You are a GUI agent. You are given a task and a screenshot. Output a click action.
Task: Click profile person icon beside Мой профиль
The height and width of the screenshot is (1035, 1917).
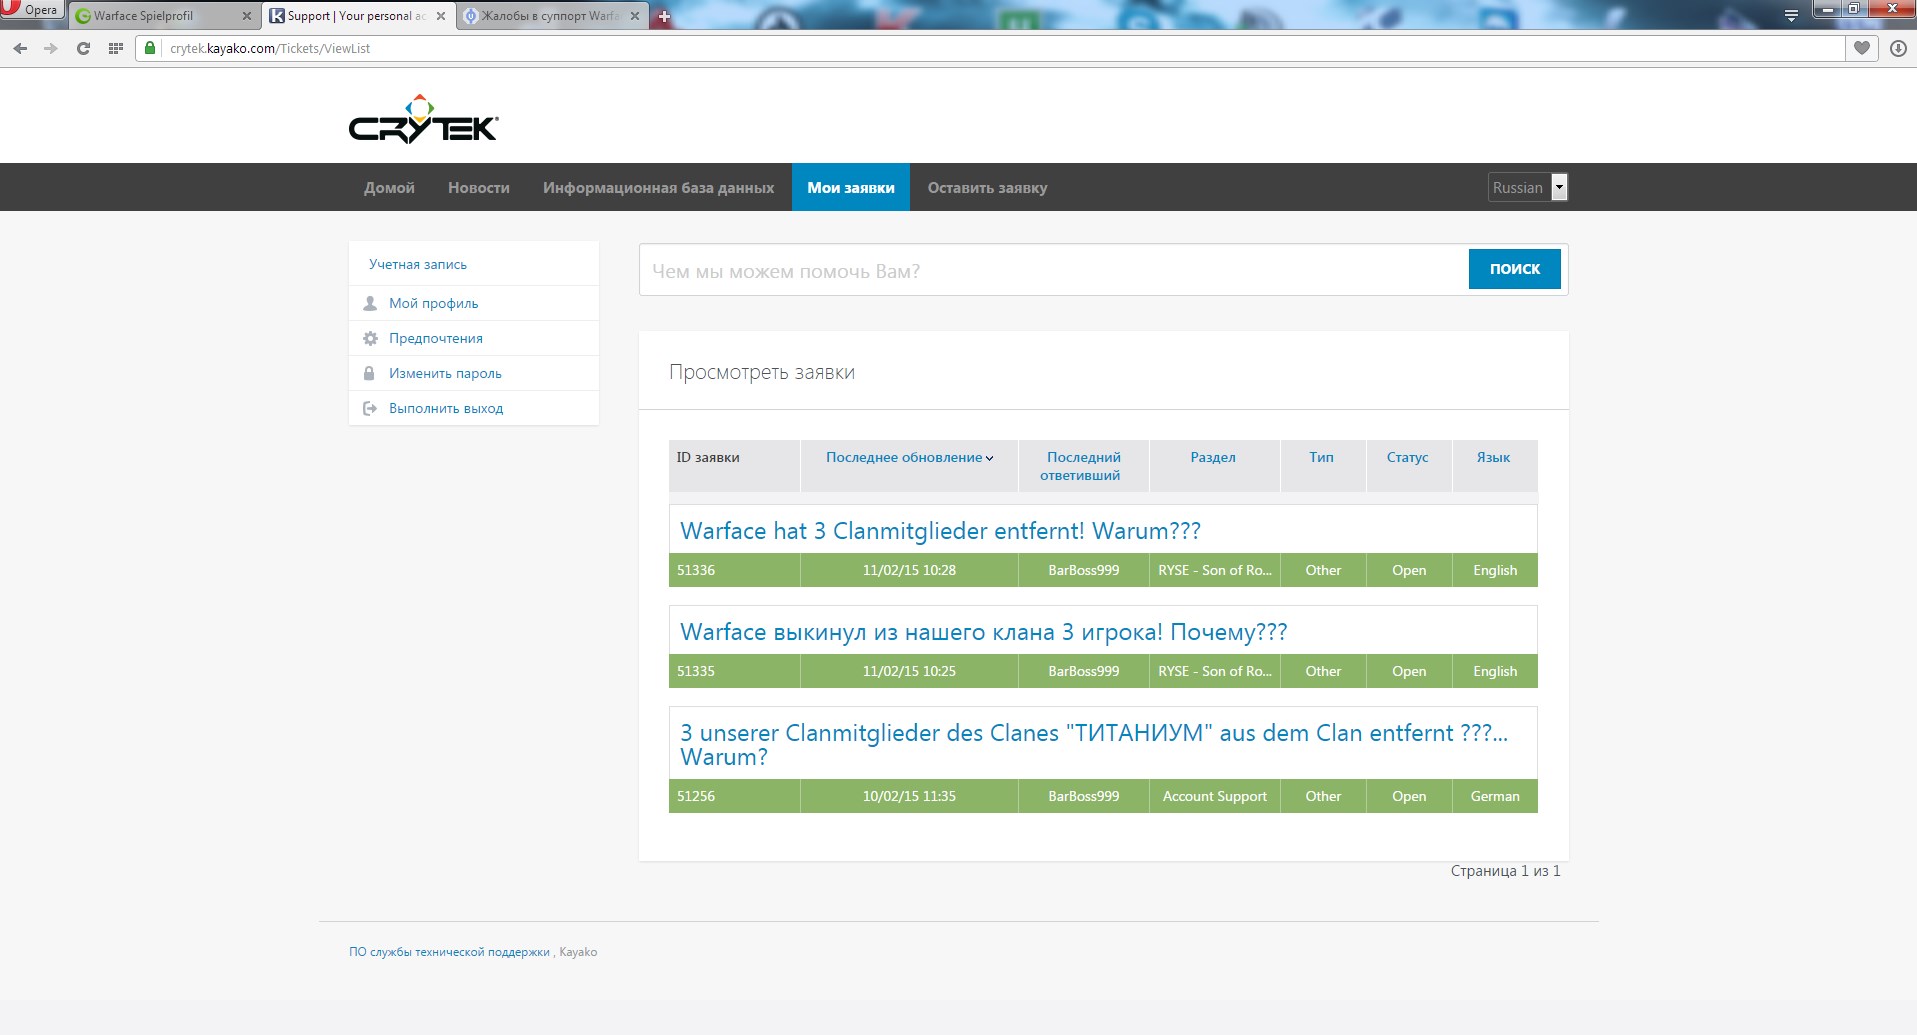point(370,303)
